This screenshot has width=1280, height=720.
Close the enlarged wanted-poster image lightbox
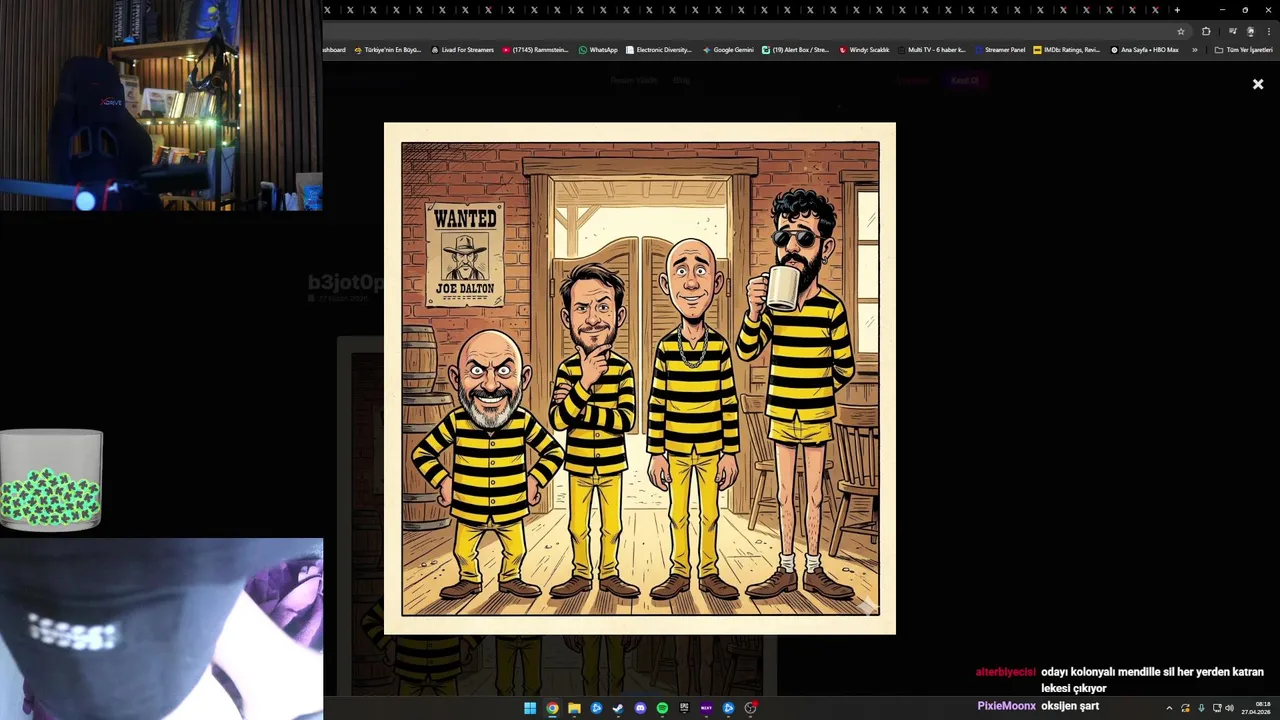tap(1258, 84)
